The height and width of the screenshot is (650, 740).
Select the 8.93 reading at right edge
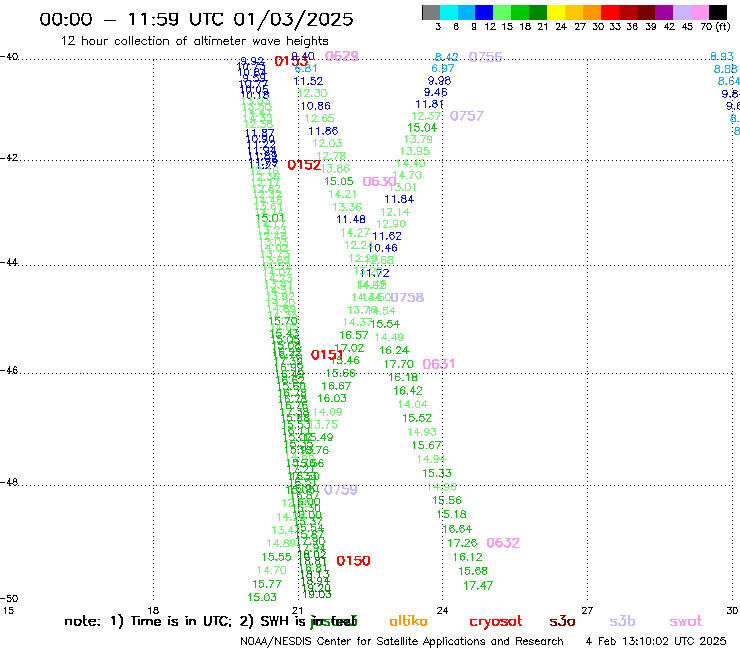722,57
